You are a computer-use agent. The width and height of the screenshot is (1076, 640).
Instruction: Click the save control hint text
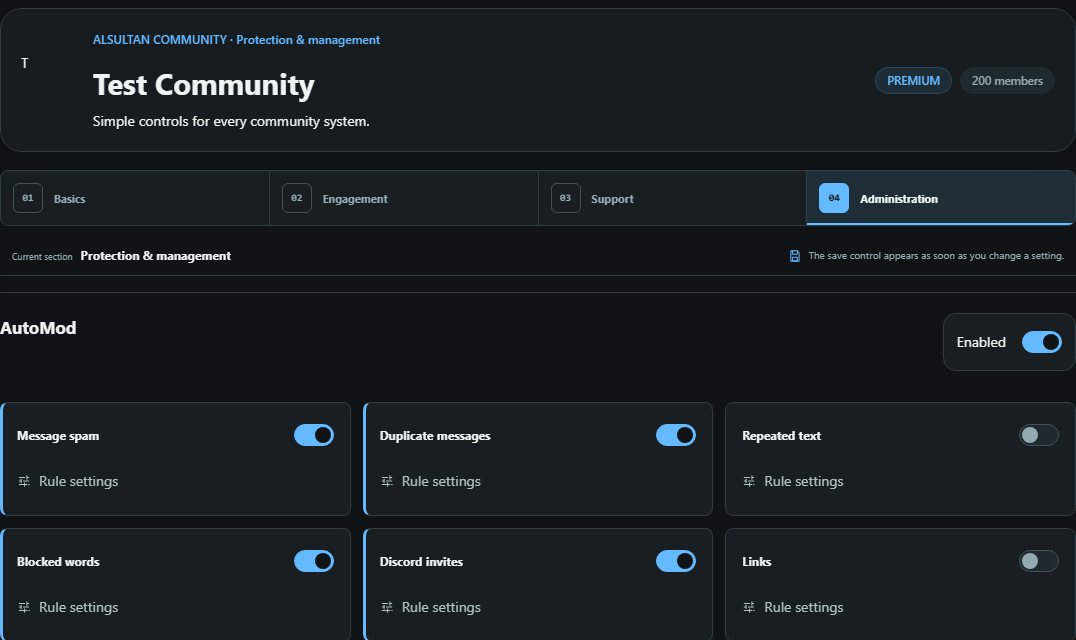pos(936,256)
